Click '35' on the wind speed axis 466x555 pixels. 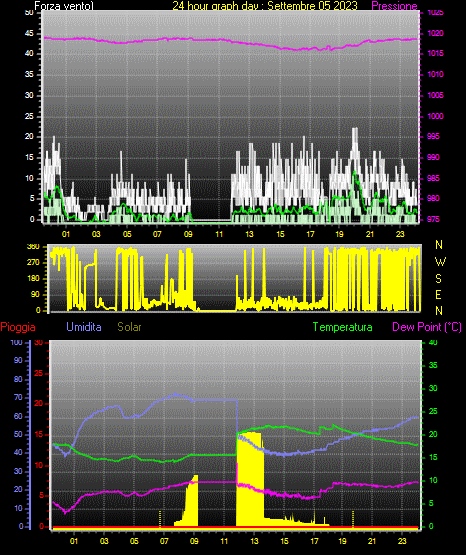pos(29,74)
